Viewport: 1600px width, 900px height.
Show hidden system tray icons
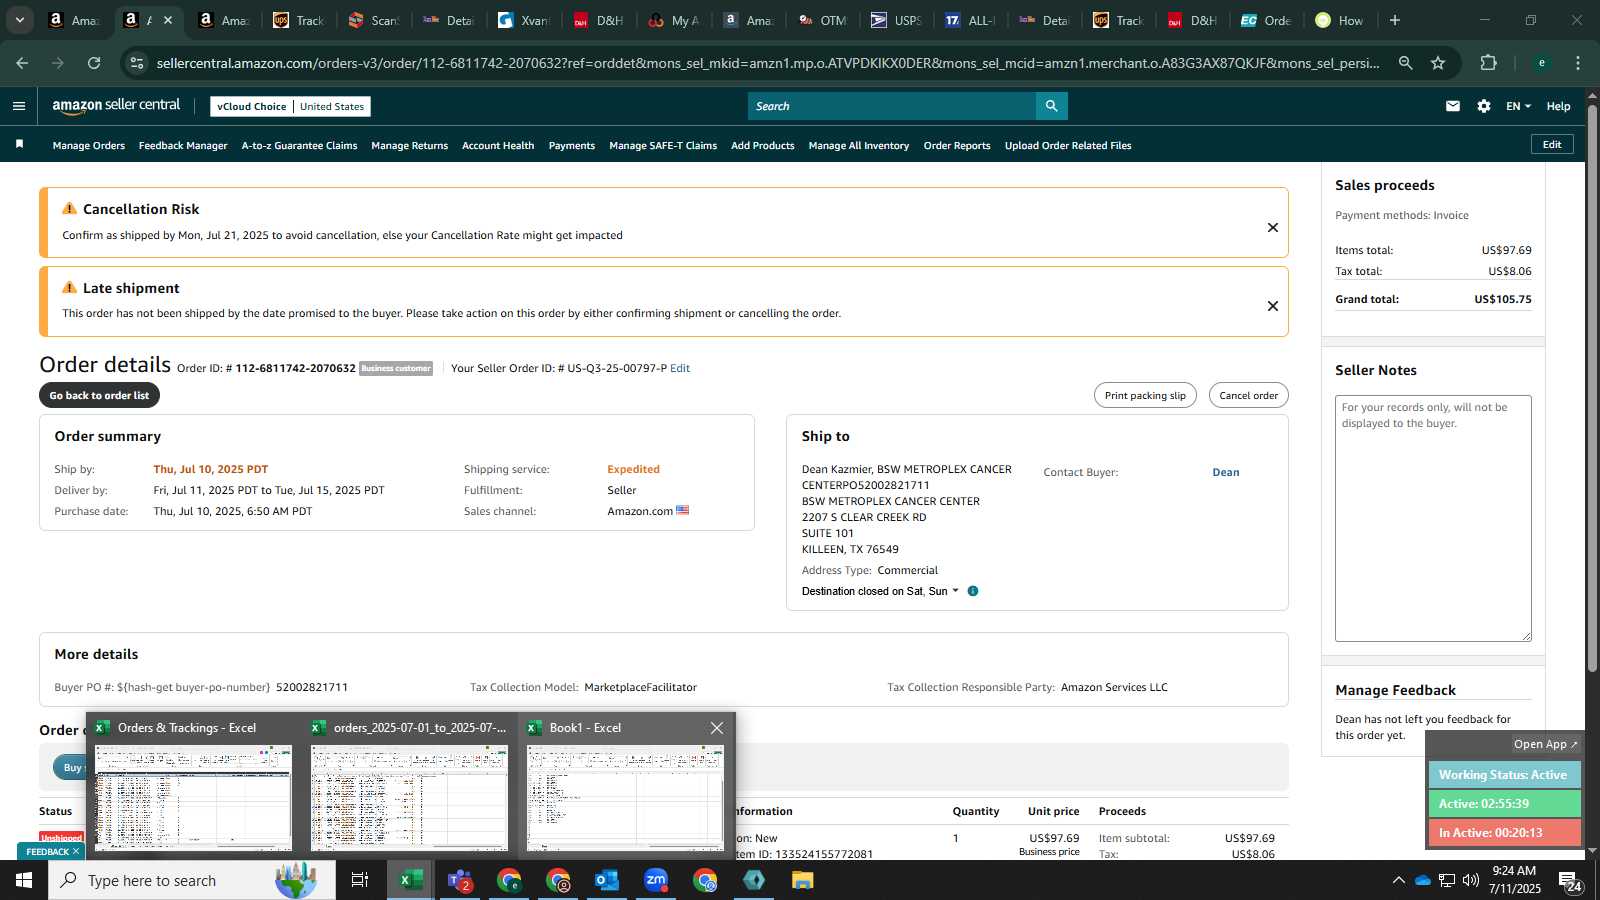(x=1398, y=880)
